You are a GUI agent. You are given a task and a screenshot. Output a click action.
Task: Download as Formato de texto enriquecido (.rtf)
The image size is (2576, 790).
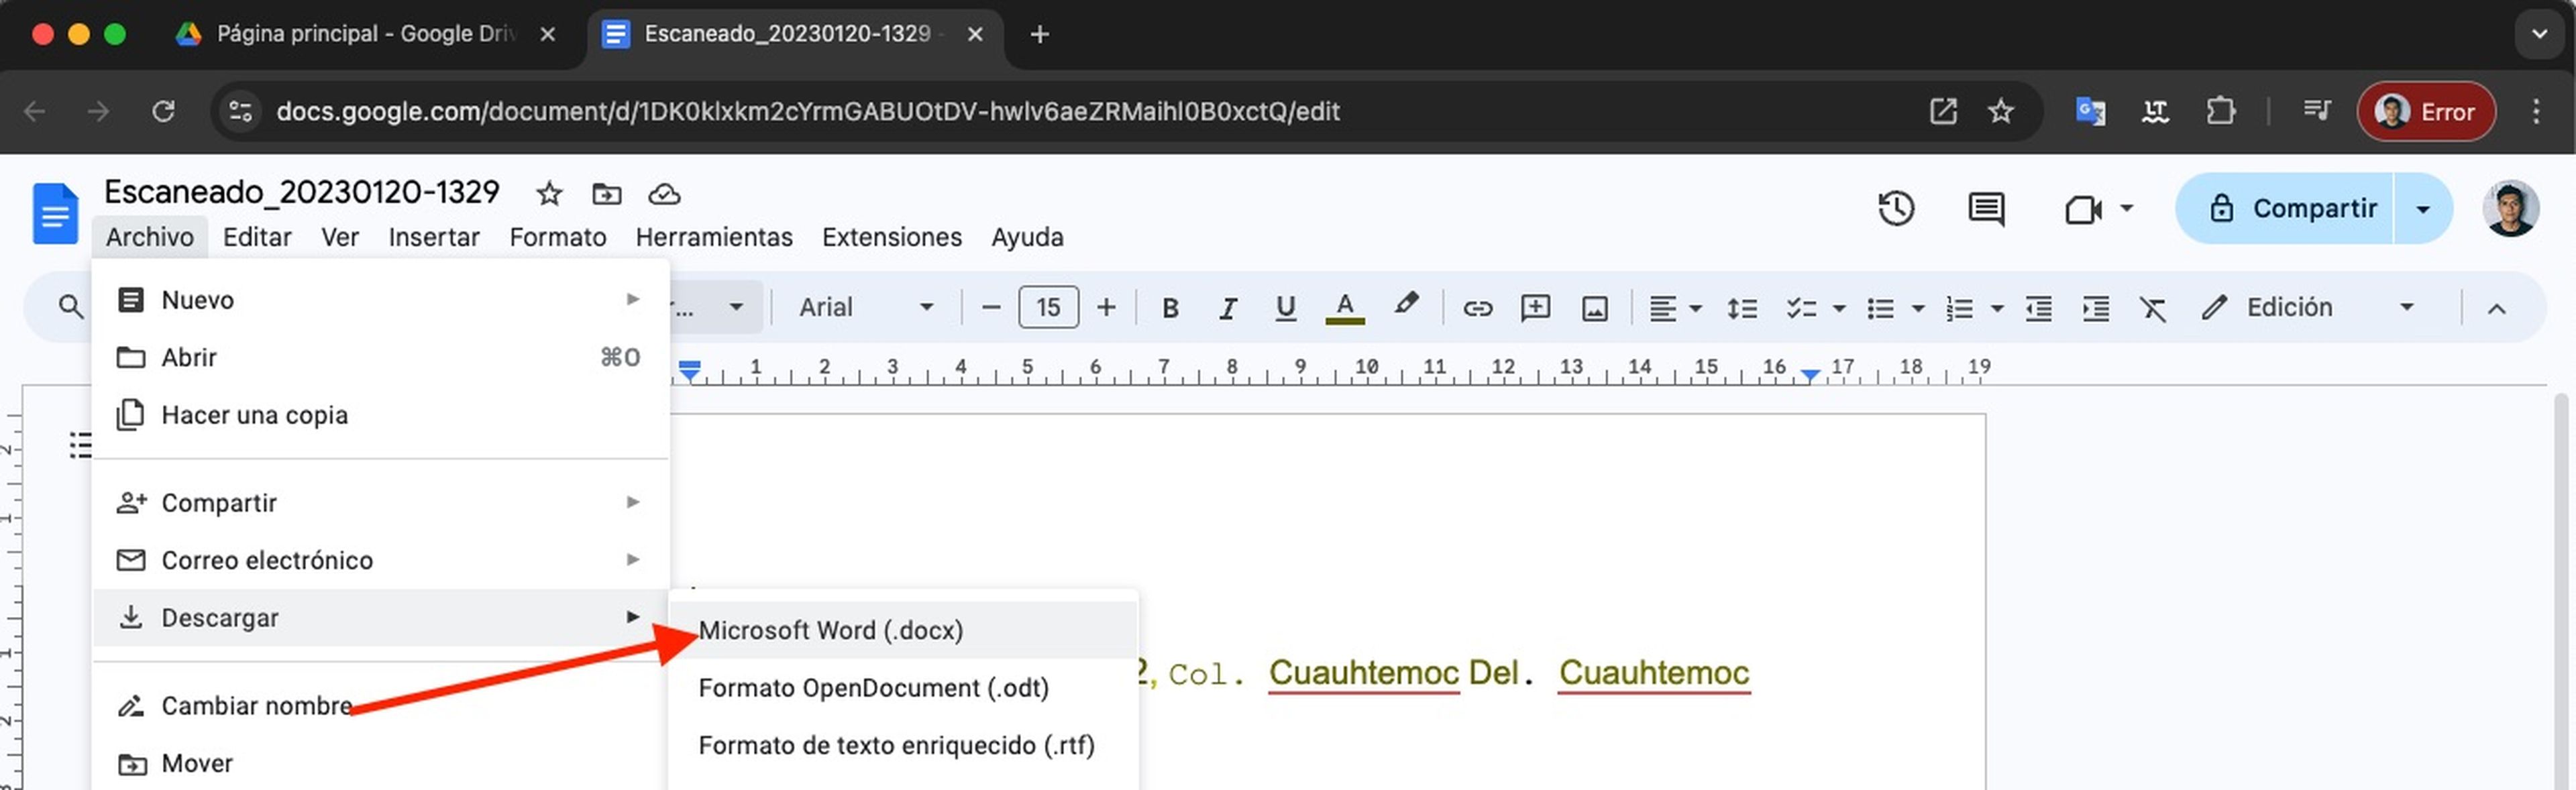tap(903, 746)
